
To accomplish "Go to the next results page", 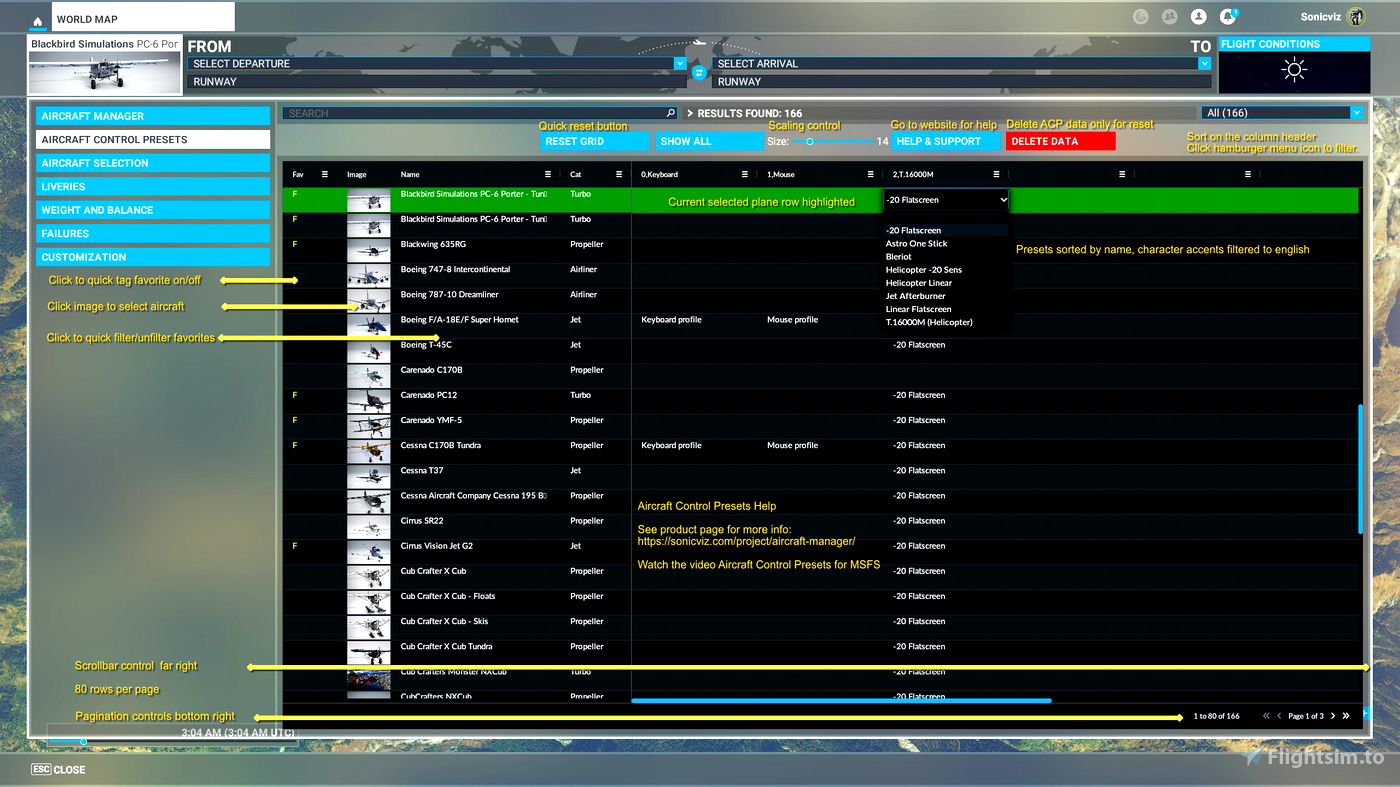I will pyautogui.click(x=1333, y=716).
